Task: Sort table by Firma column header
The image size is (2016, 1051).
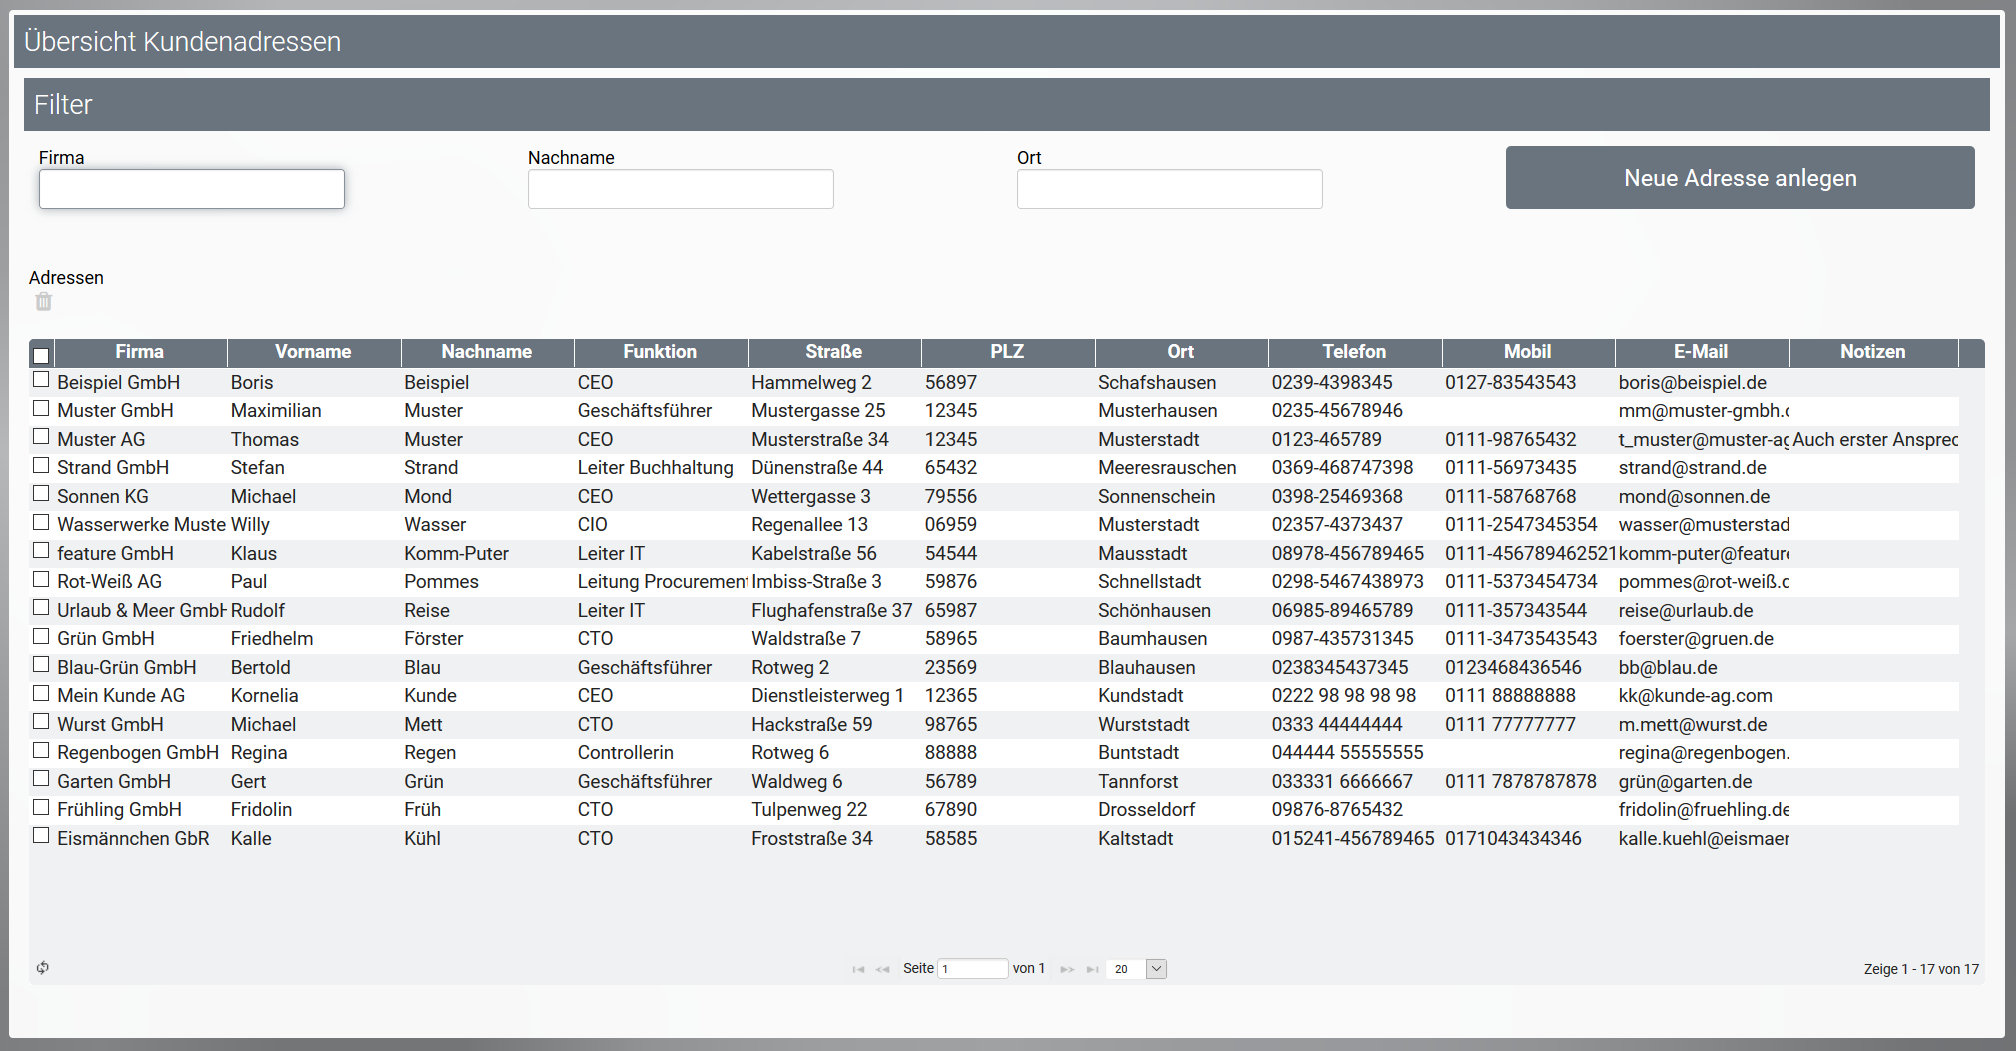Action: coord(139,352)
